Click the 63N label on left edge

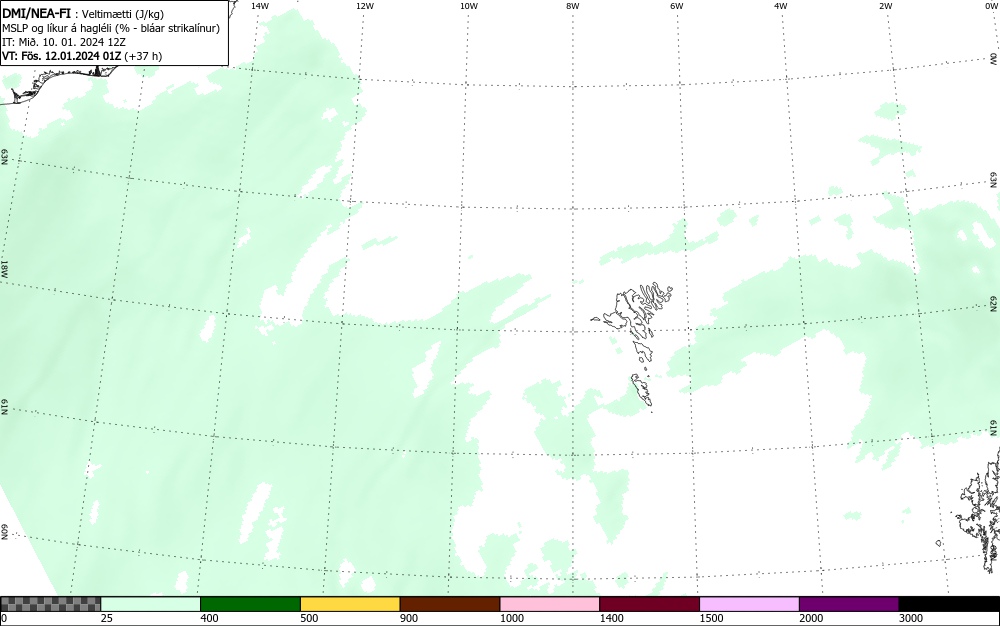coord(4,157)
